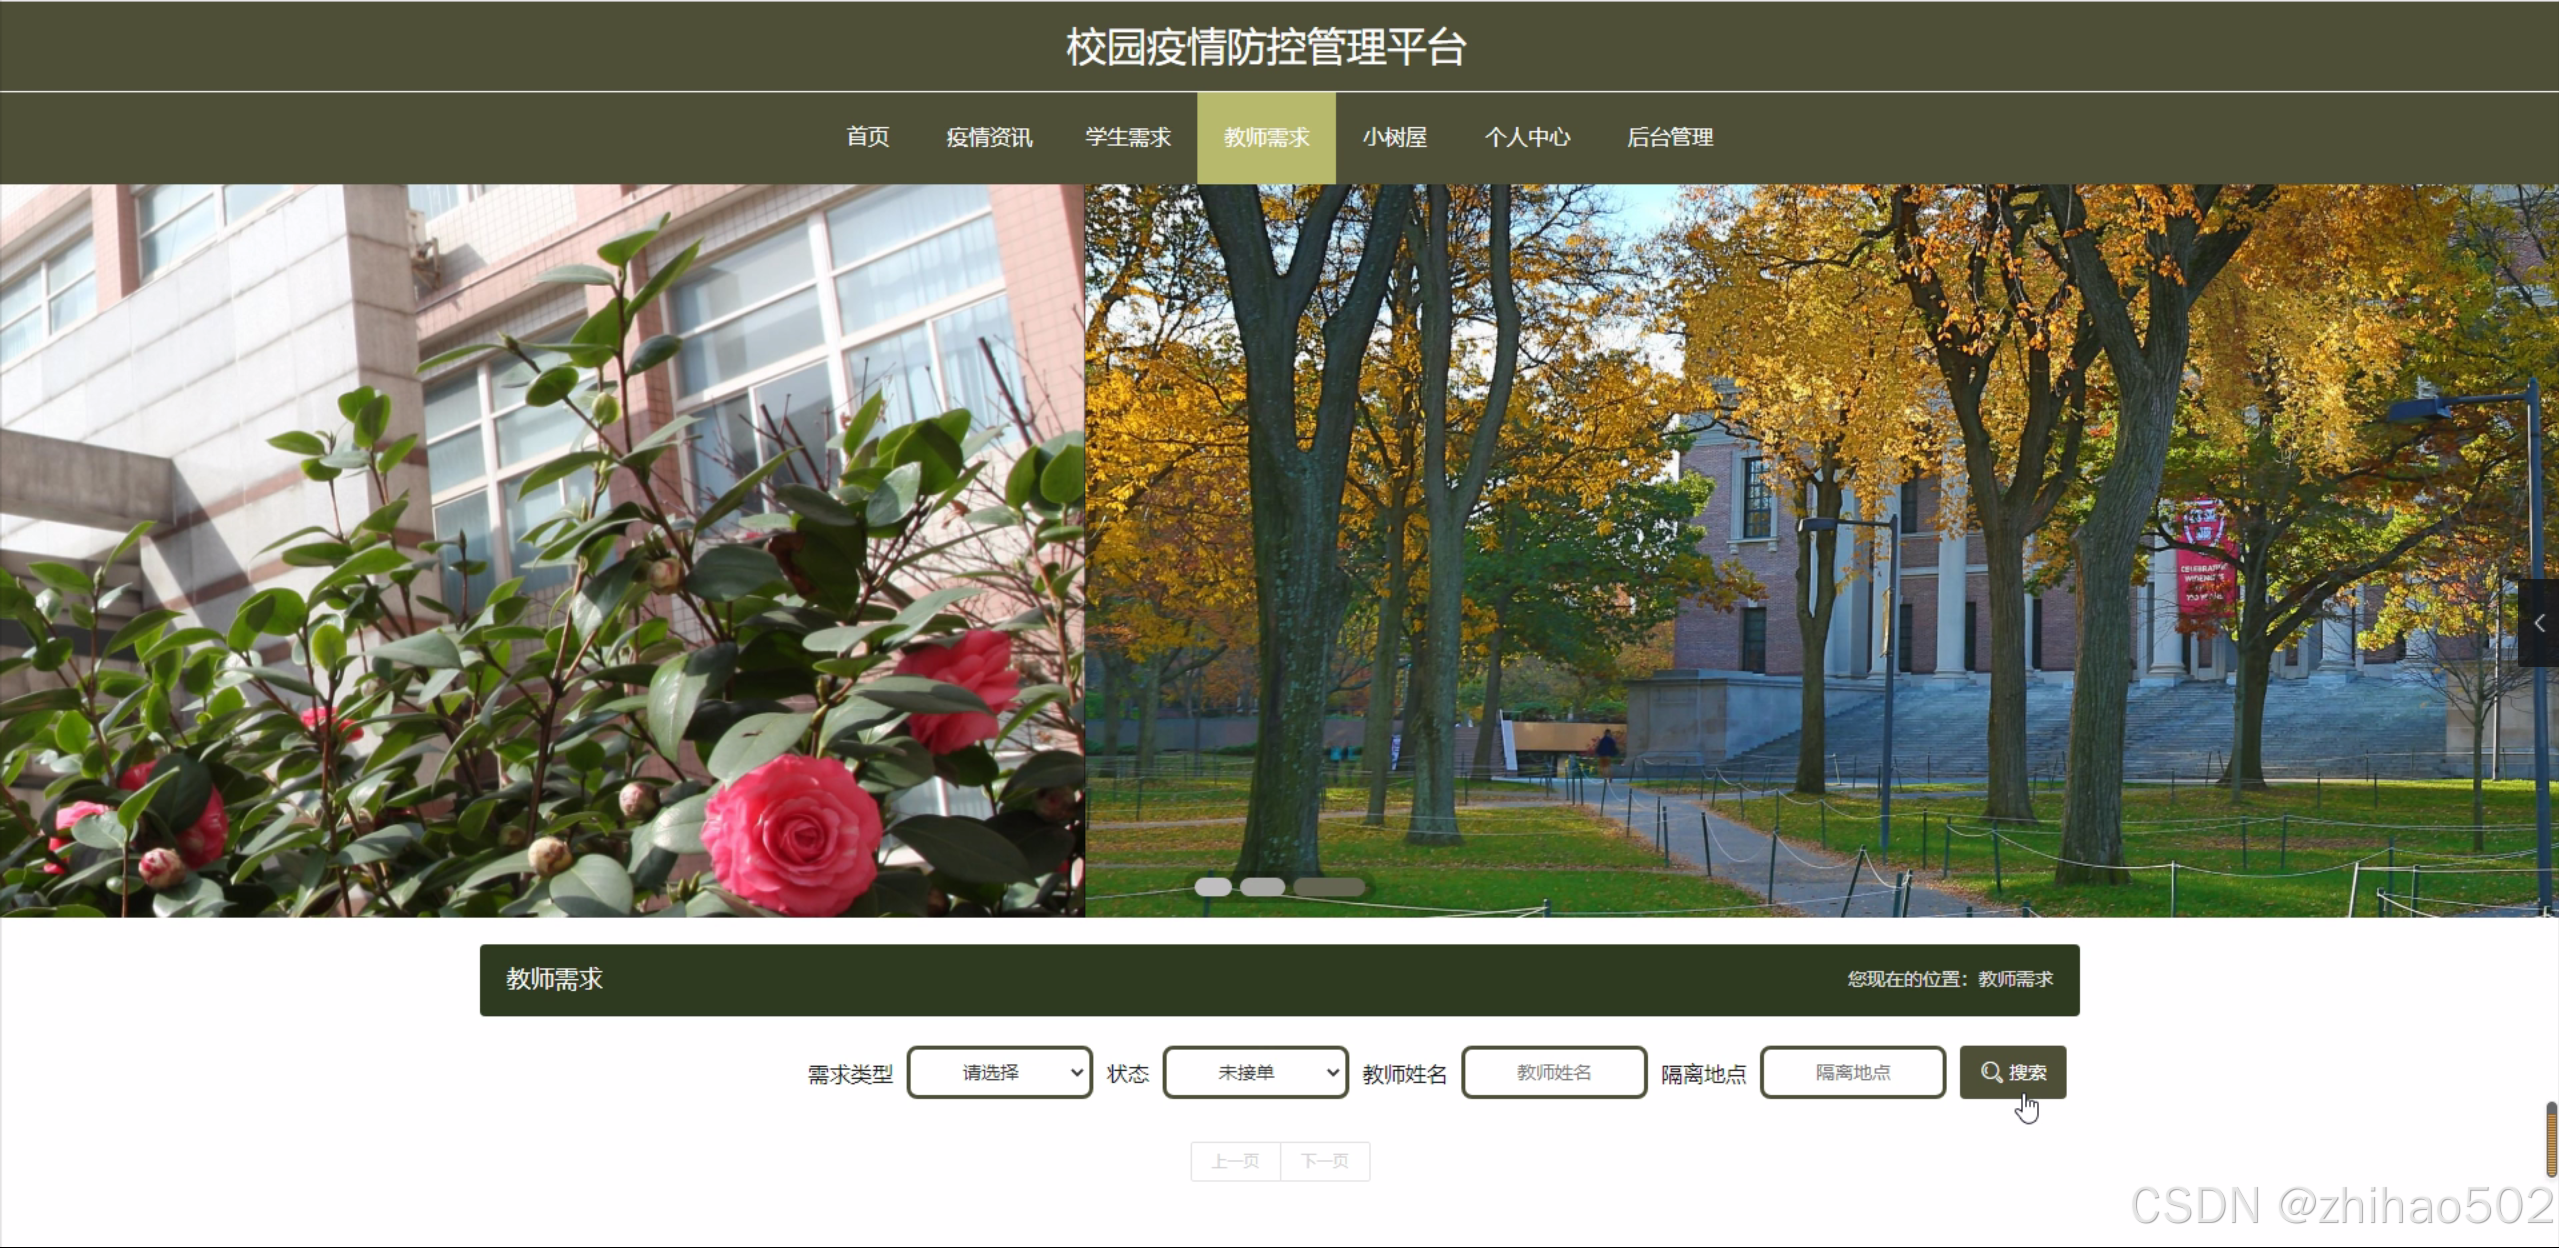Open the 状态 dropdown showing 未接单
Viewport: 2559px width, 1248px height.
coord(1255,1072)
